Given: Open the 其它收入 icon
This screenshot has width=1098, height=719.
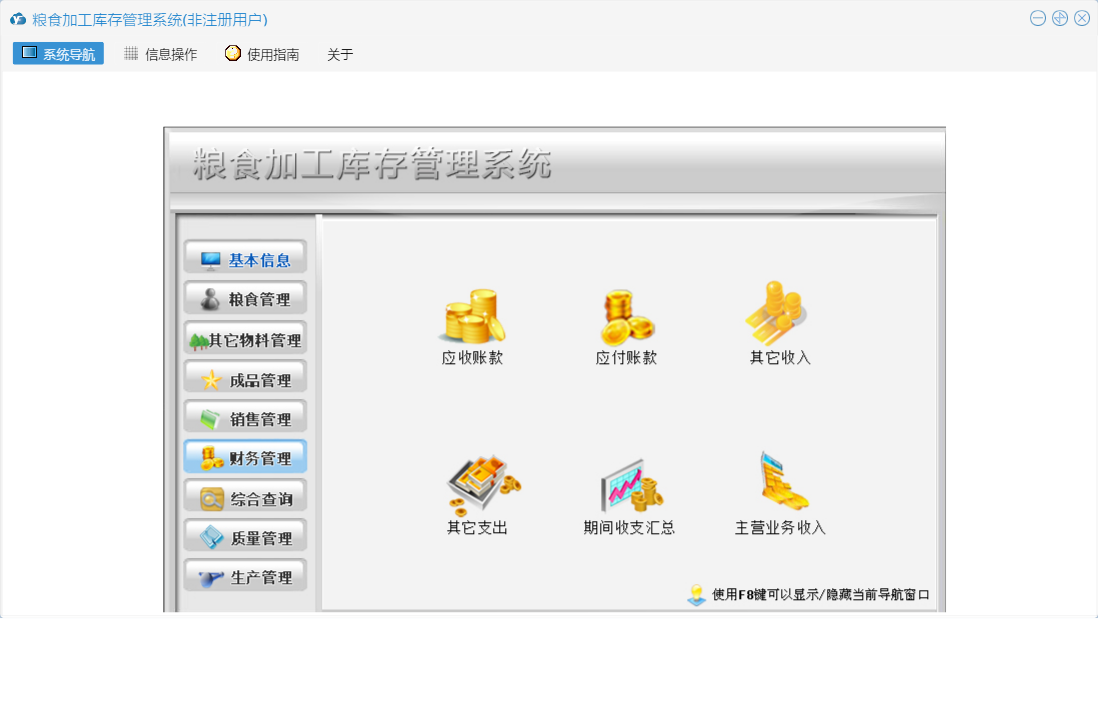Looking at the screenshot, I should [777, 314].
